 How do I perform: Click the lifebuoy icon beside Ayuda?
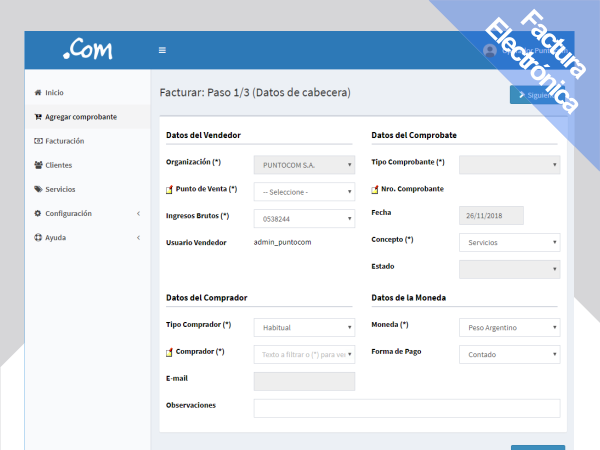38,237
